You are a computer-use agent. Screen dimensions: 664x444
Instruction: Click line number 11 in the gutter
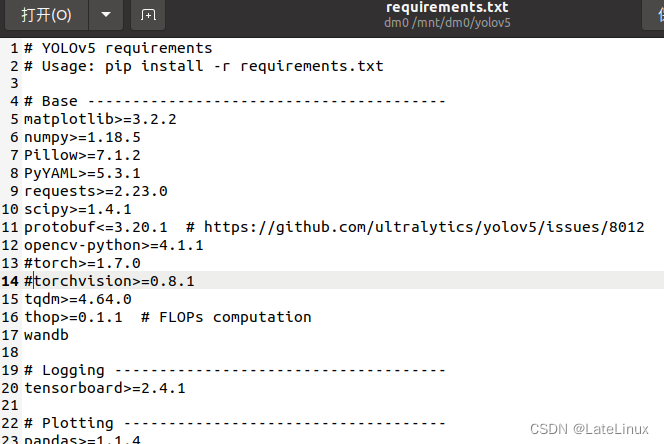point(10,227)
